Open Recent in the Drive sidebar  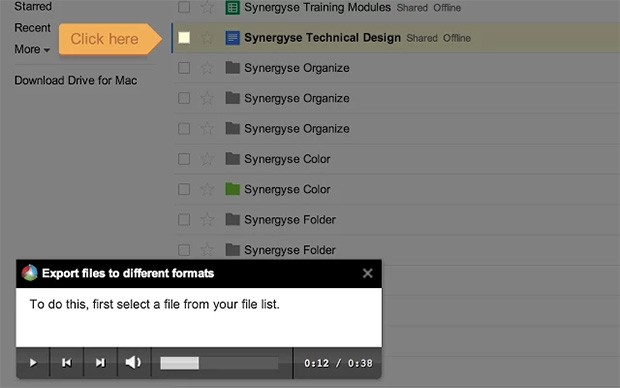[32, 28]
